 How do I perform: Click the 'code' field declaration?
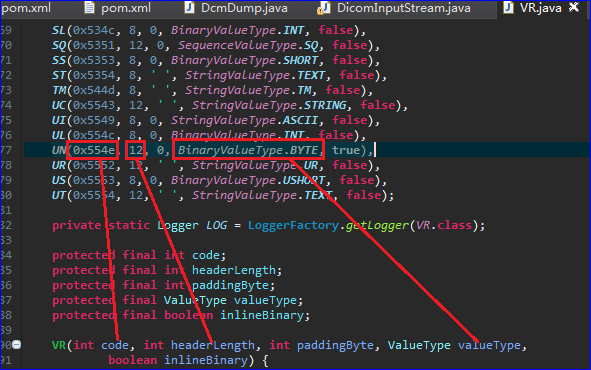[x=205, y=255]
